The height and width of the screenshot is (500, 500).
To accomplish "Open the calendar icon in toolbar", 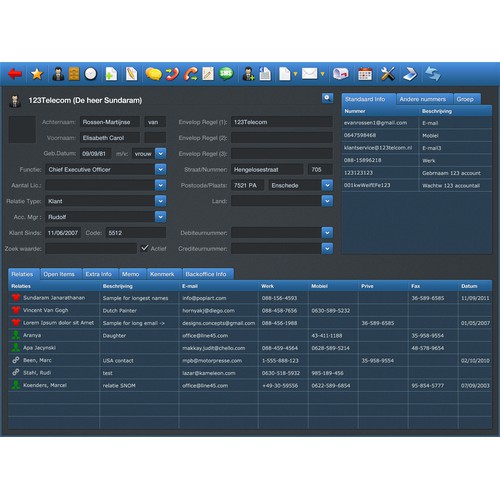I will (x=365, y=74).
